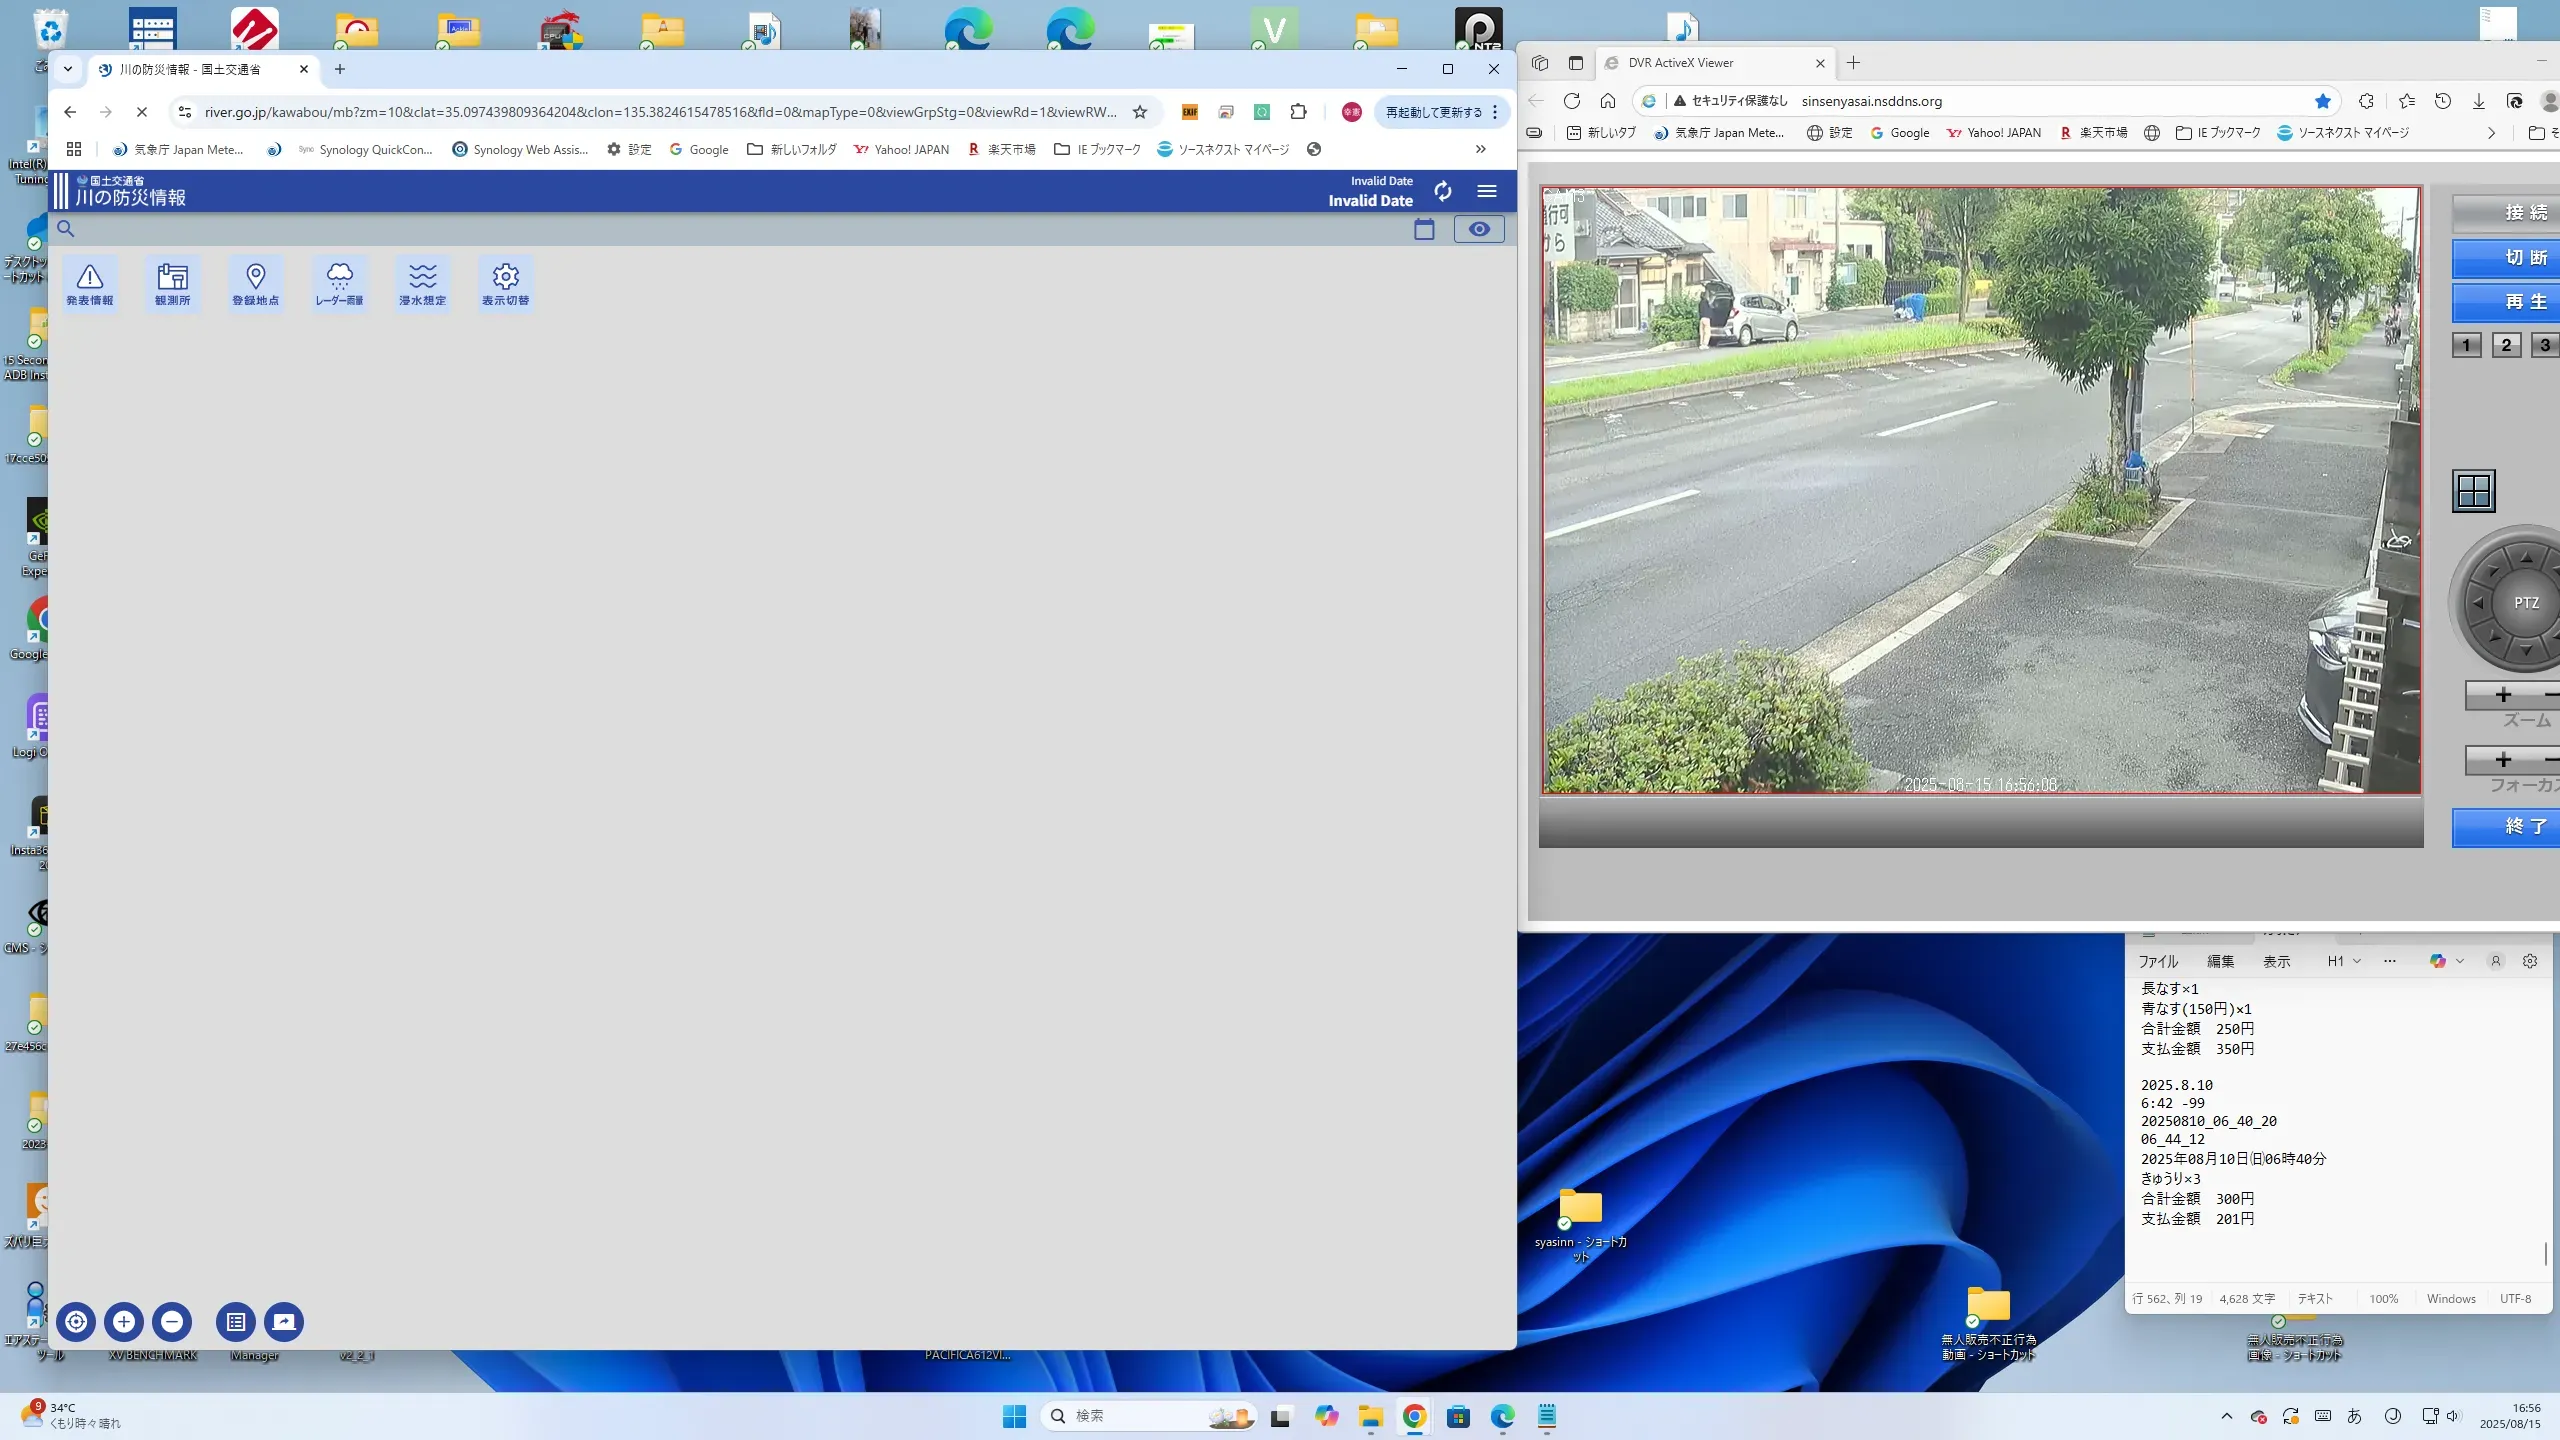Zoom in the map with plus button

click(124, 1321)
